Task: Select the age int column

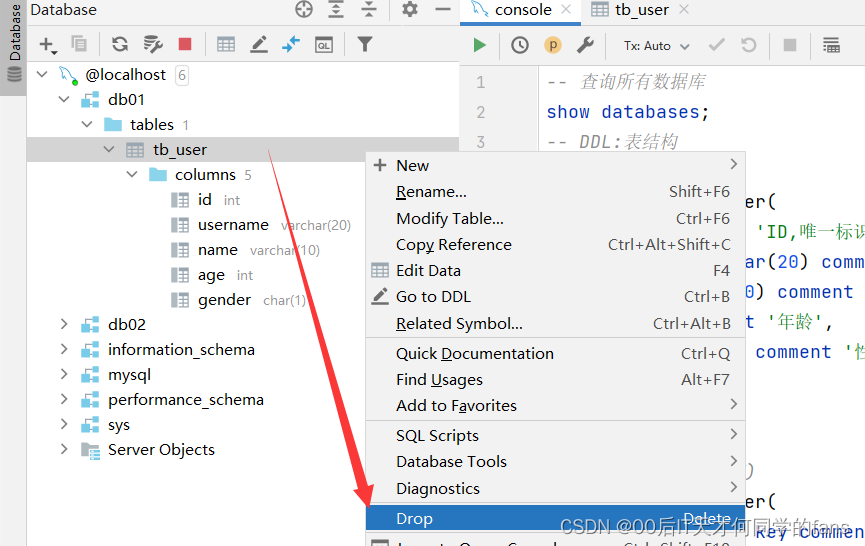Action: 212,275
